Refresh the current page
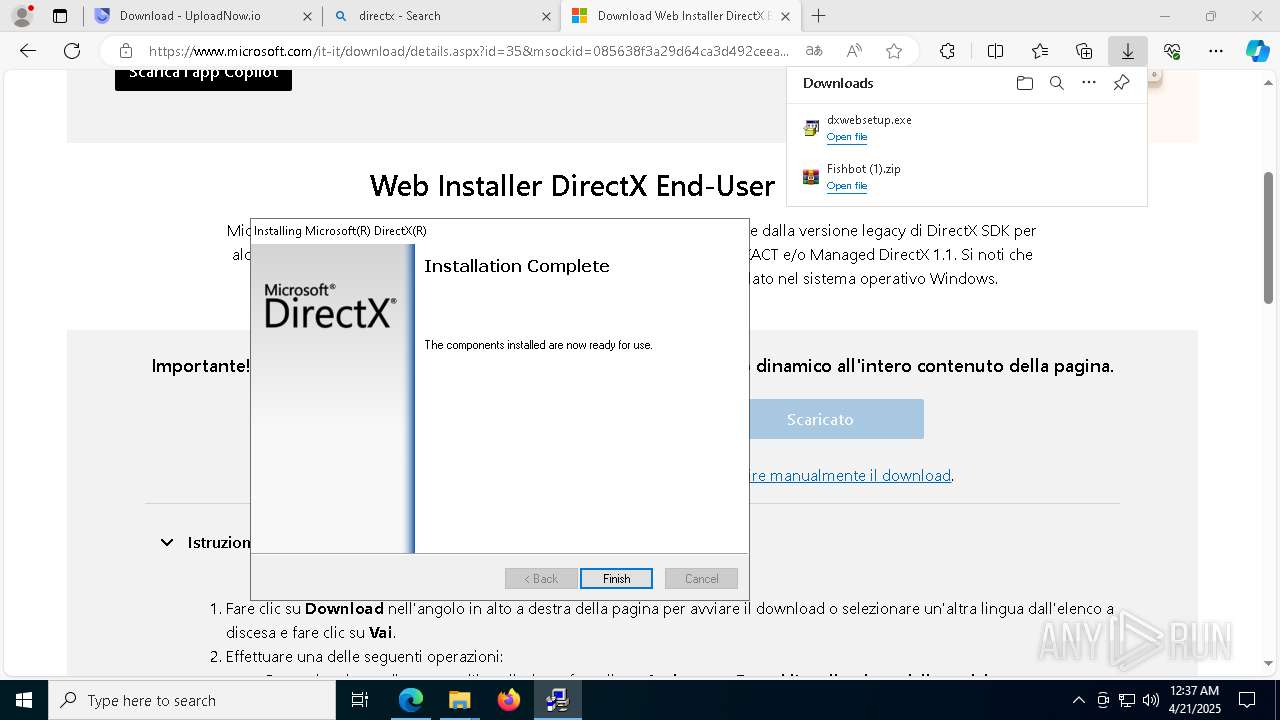The width and height of the screenshot is (1280, 720). 72,51
